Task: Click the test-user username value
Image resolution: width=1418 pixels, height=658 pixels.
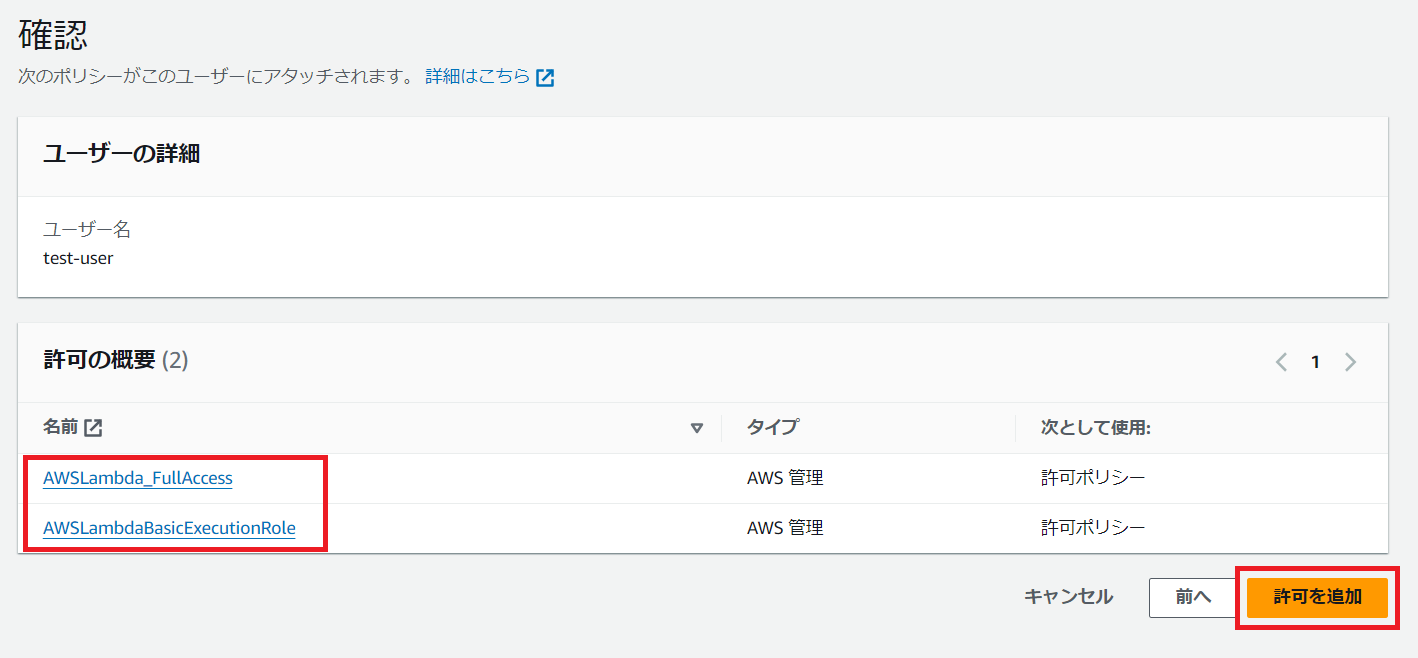Action: 78,258
